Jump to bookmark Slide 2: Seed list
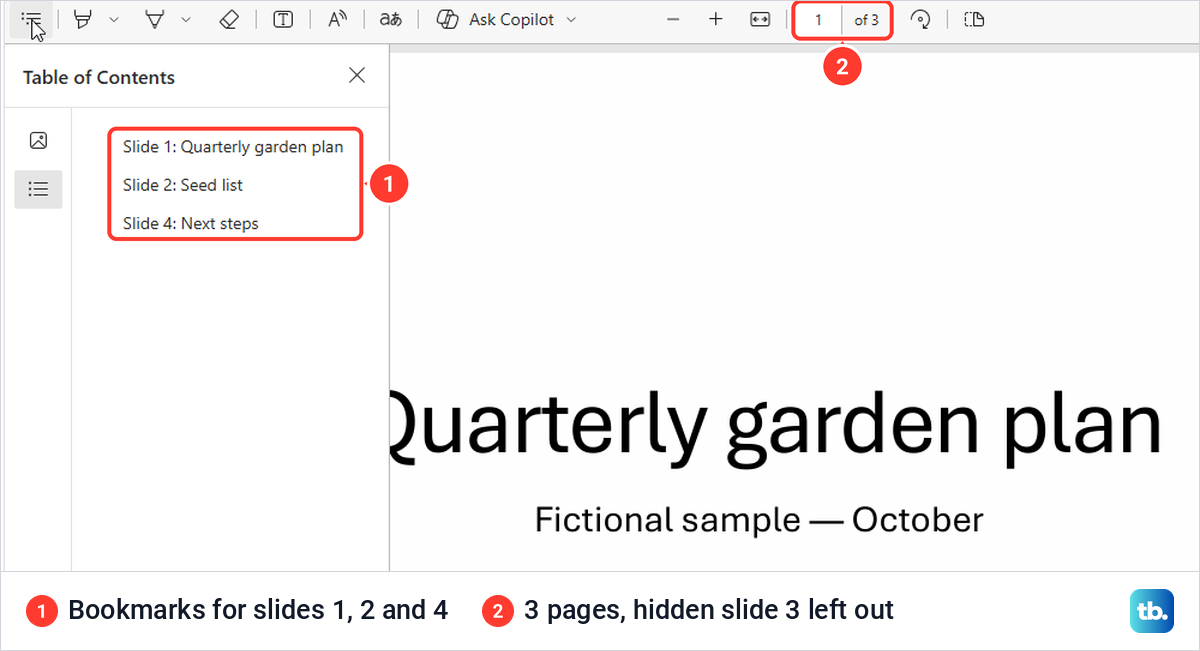The width and height of the screenshot is (1200, 651). [x=183, y=185]
